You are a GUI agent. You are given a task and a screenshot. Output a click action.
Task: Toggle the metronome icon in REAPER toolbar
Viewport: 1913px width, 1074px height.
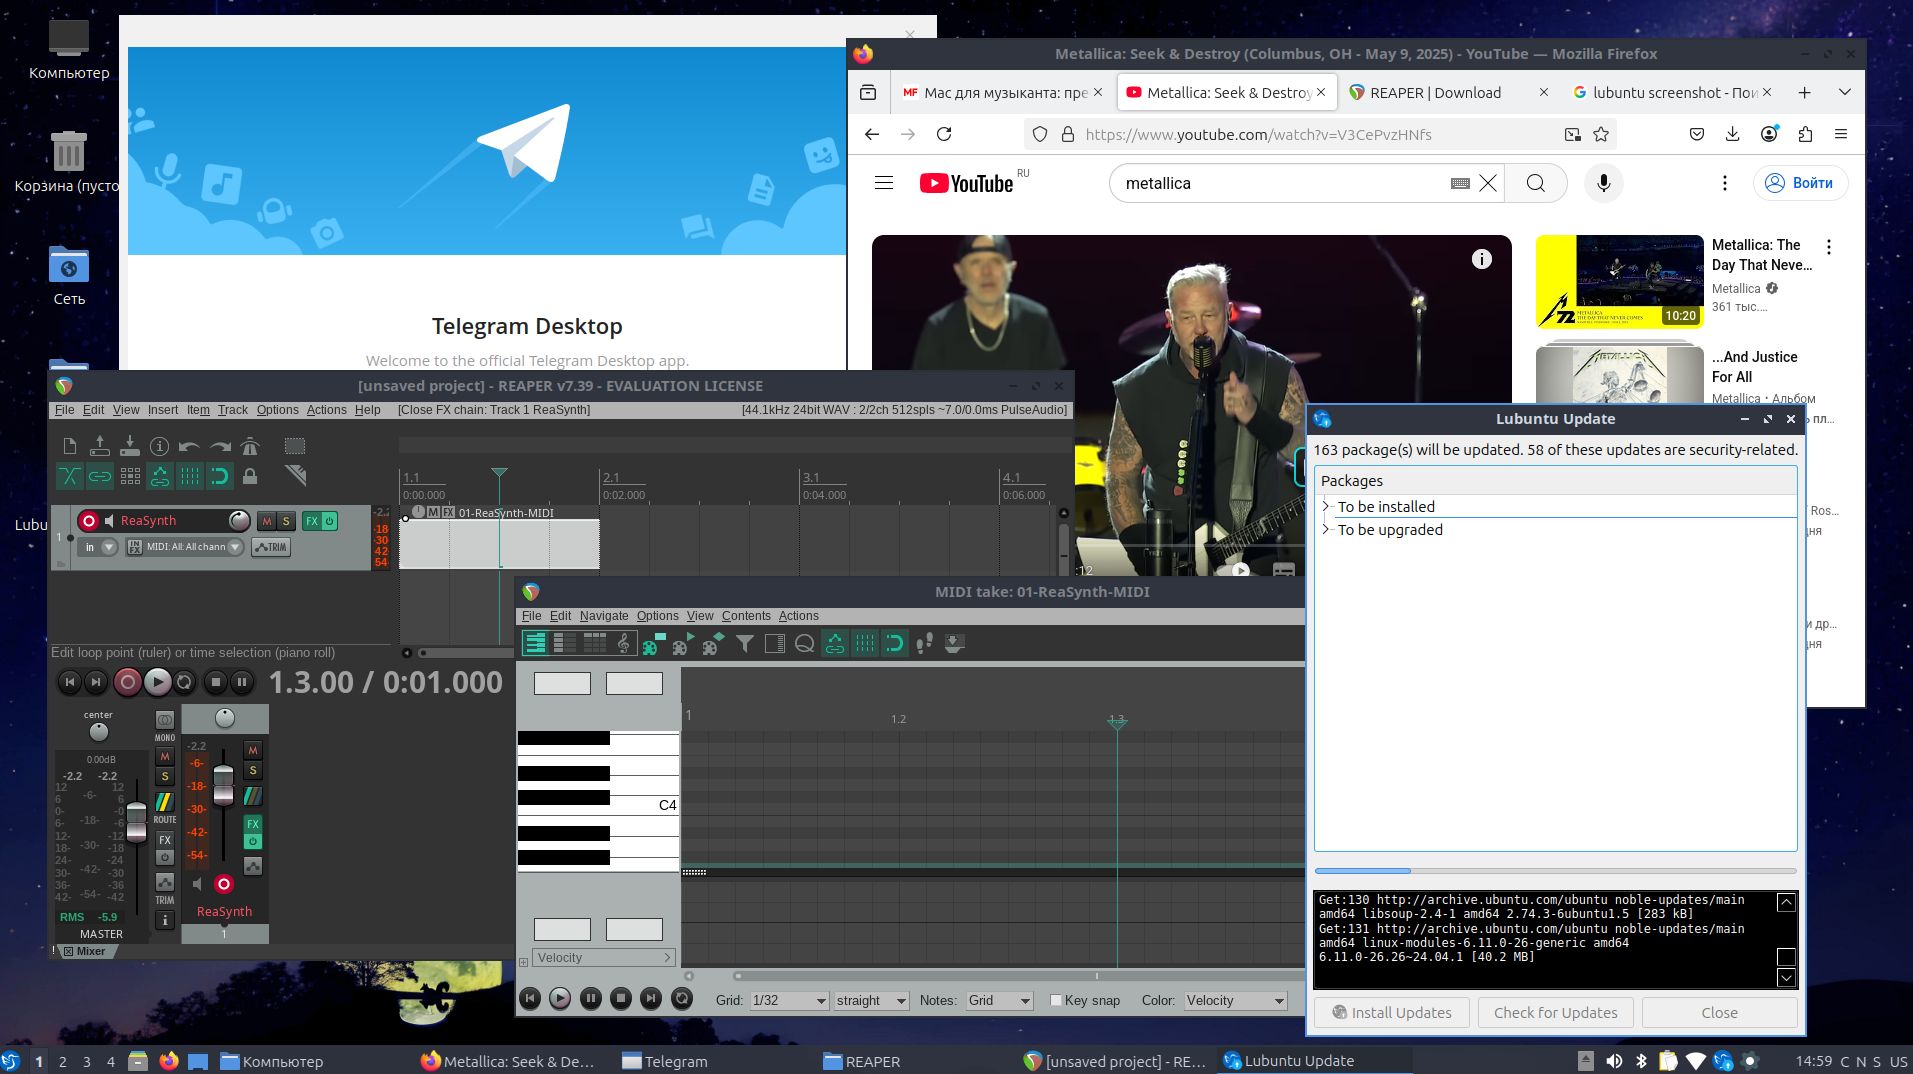coord(250,446)
